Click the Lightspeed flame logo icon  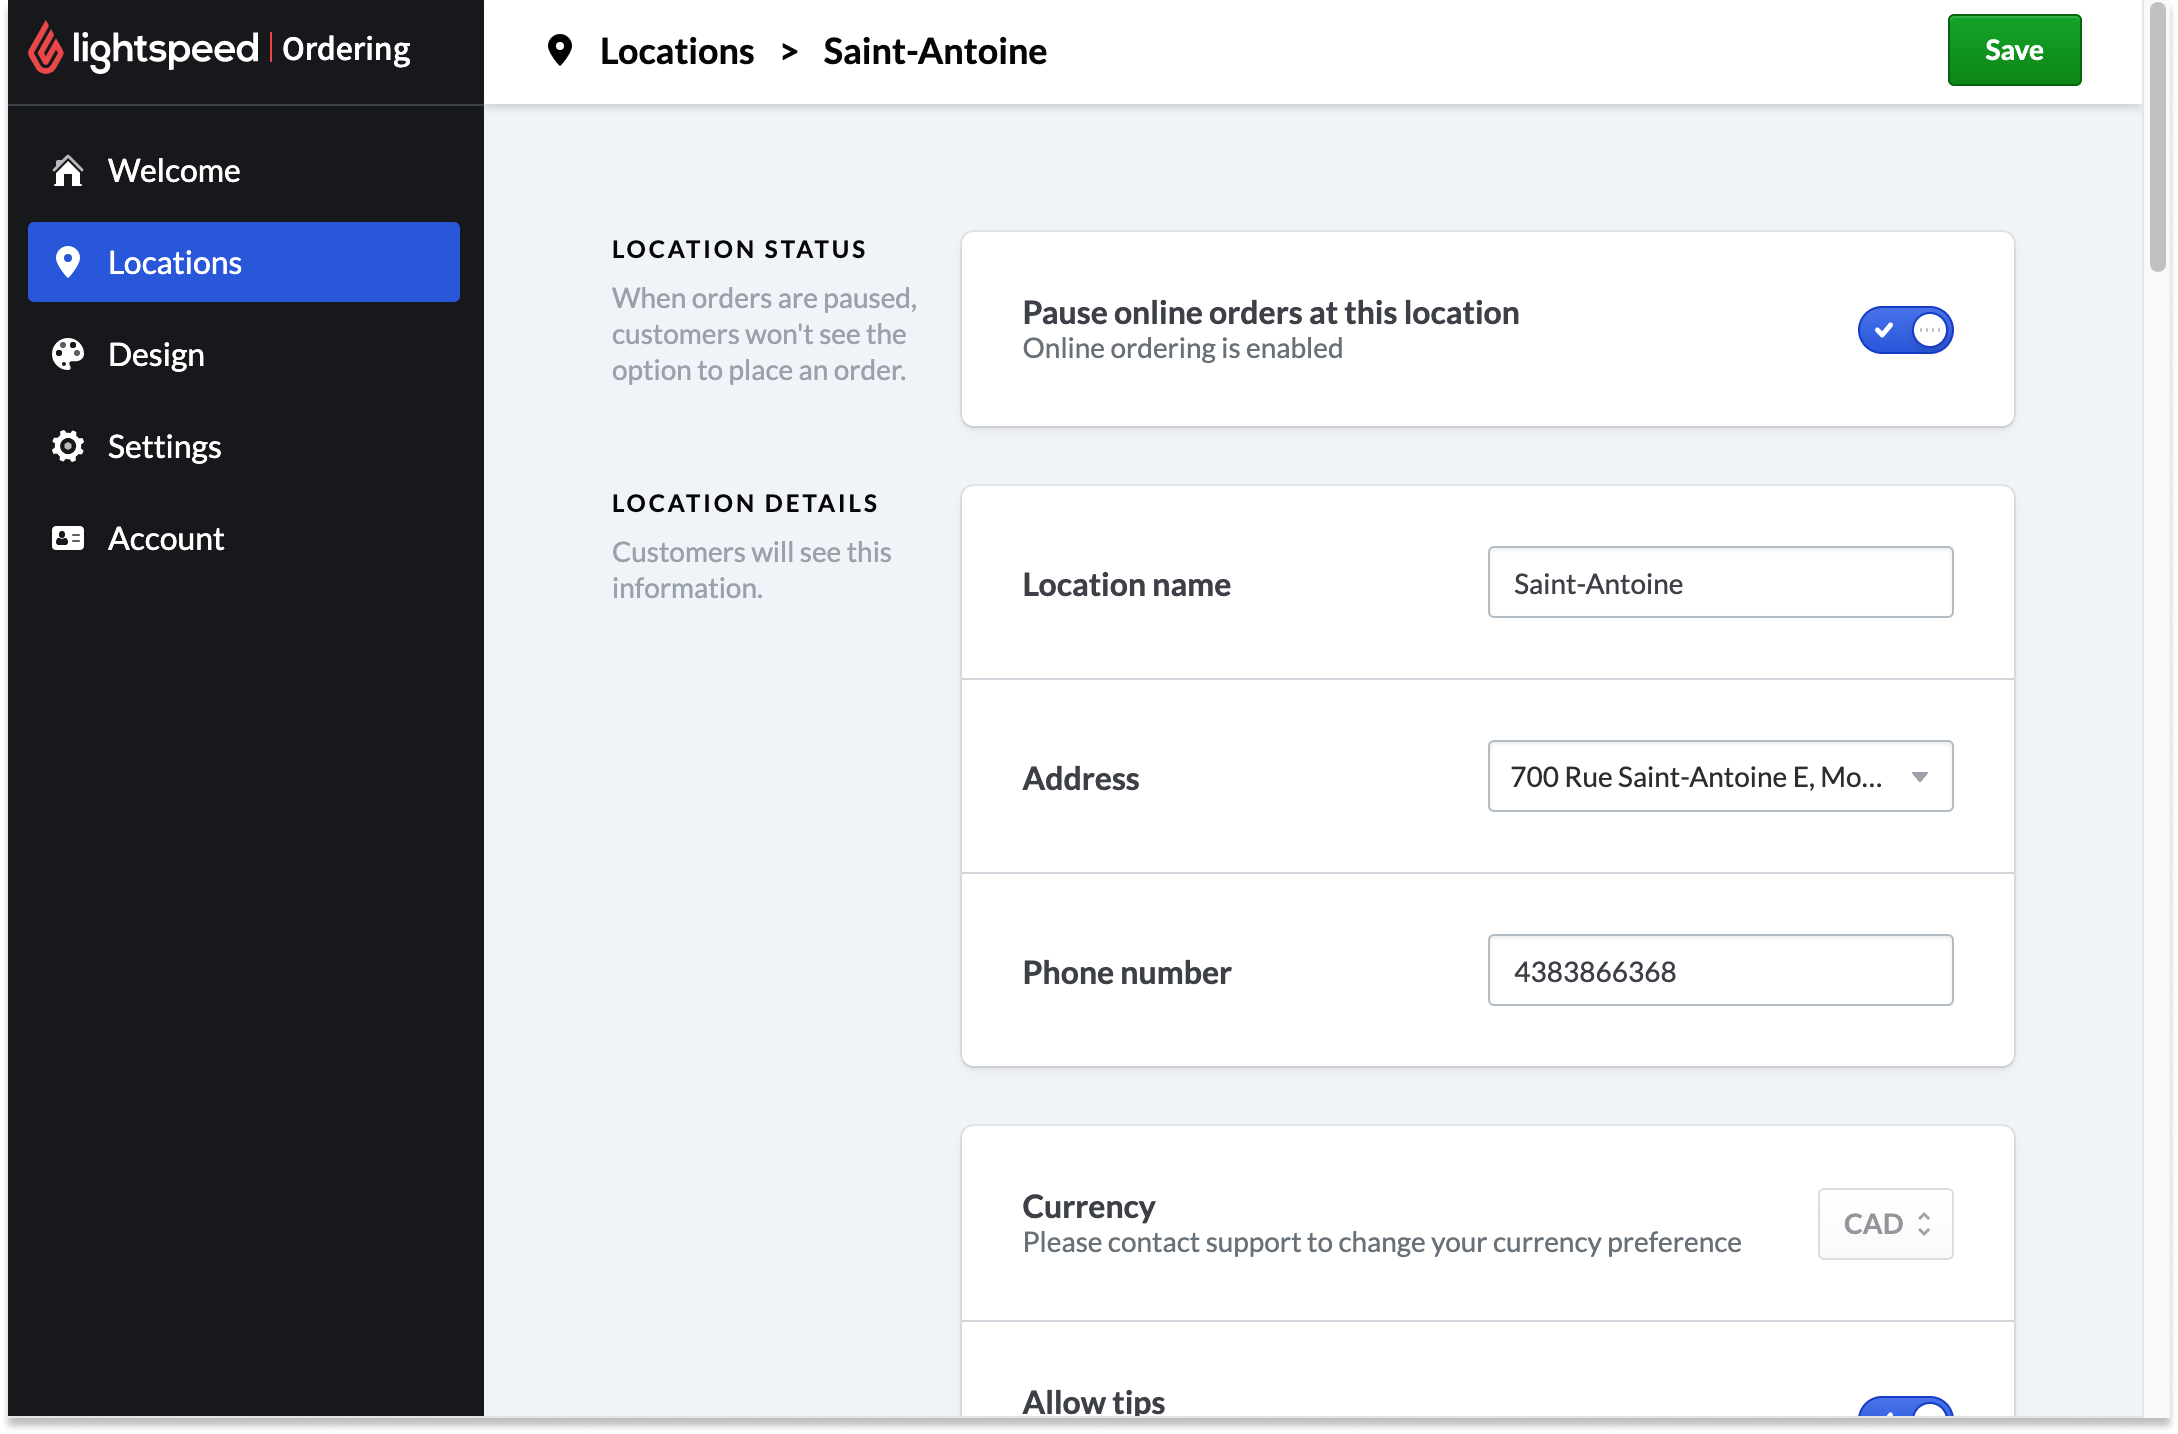pyautogui.click(x=45, y=49)
